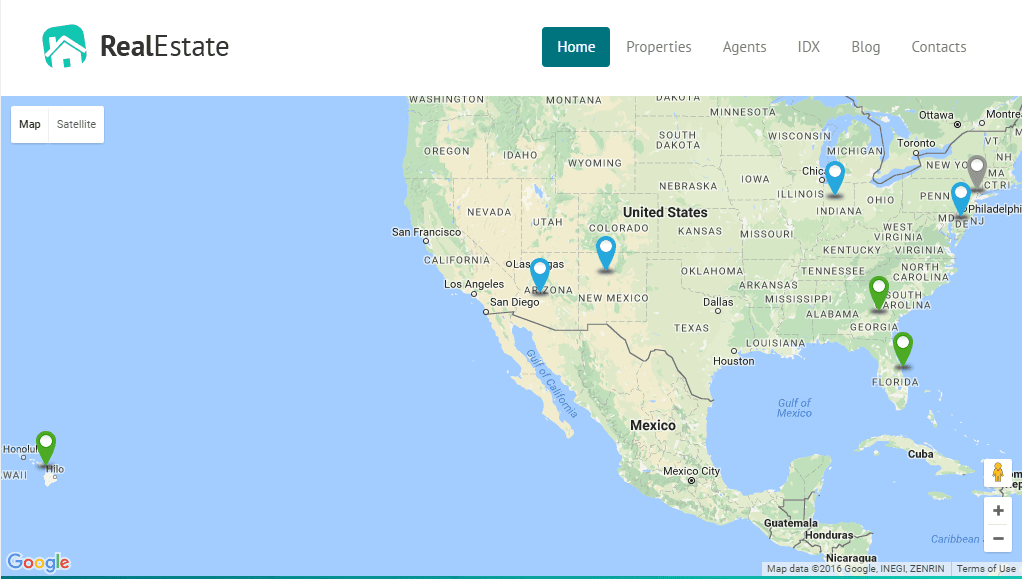
Task: Click the United States map label
Action: 665,213
